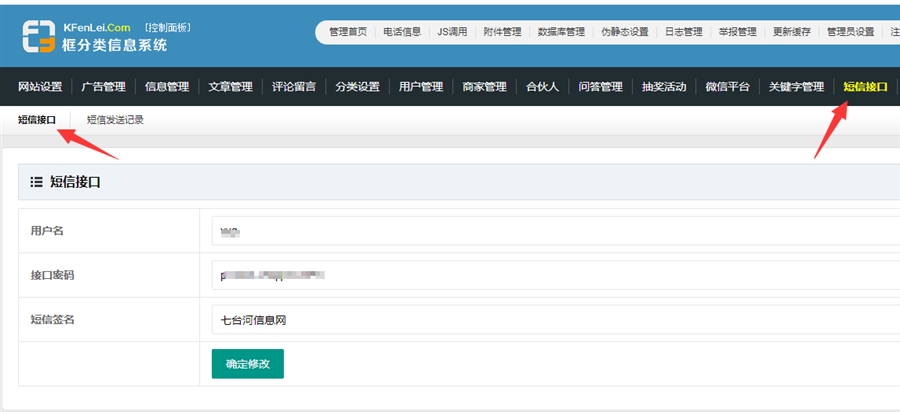Open 微信平台 menu item
Viewport: 900px width, 412px height.
pos(727,87)
